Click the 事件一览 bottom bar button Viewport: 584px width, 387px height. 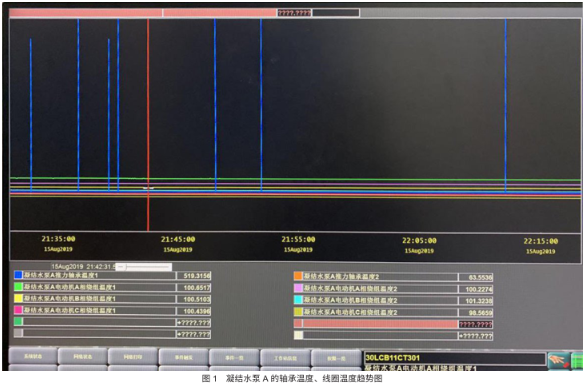234,358
